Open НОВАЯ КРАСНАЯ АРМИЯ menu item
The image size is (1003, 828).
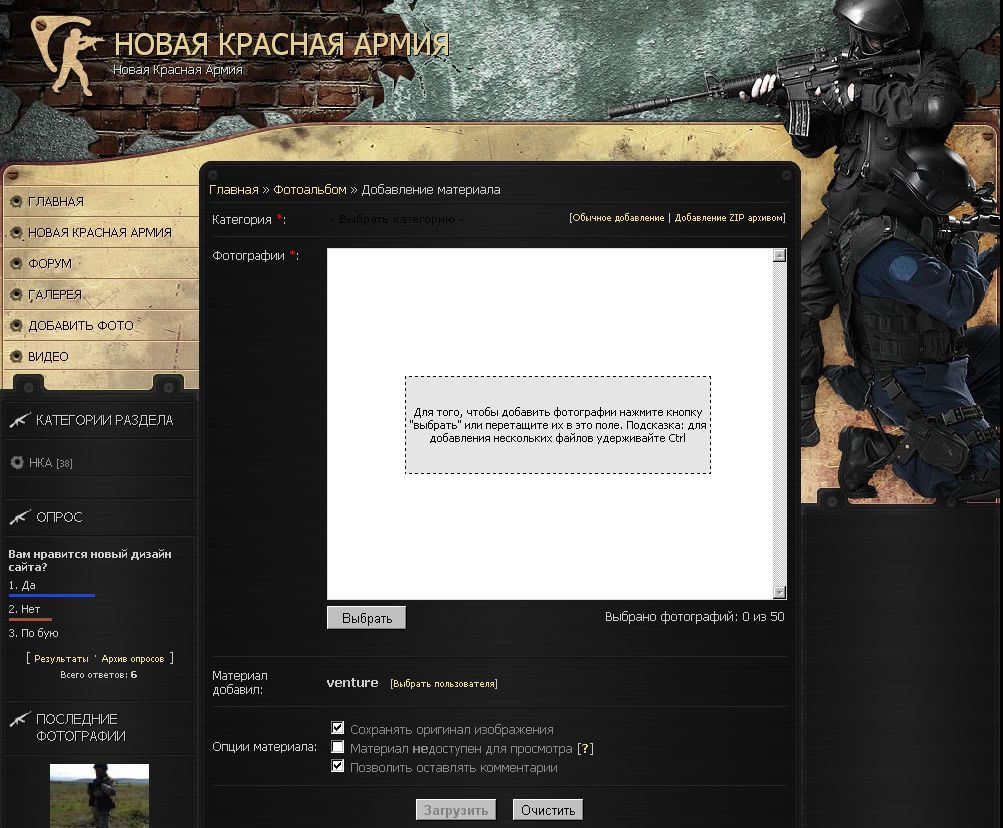point(100,232)
